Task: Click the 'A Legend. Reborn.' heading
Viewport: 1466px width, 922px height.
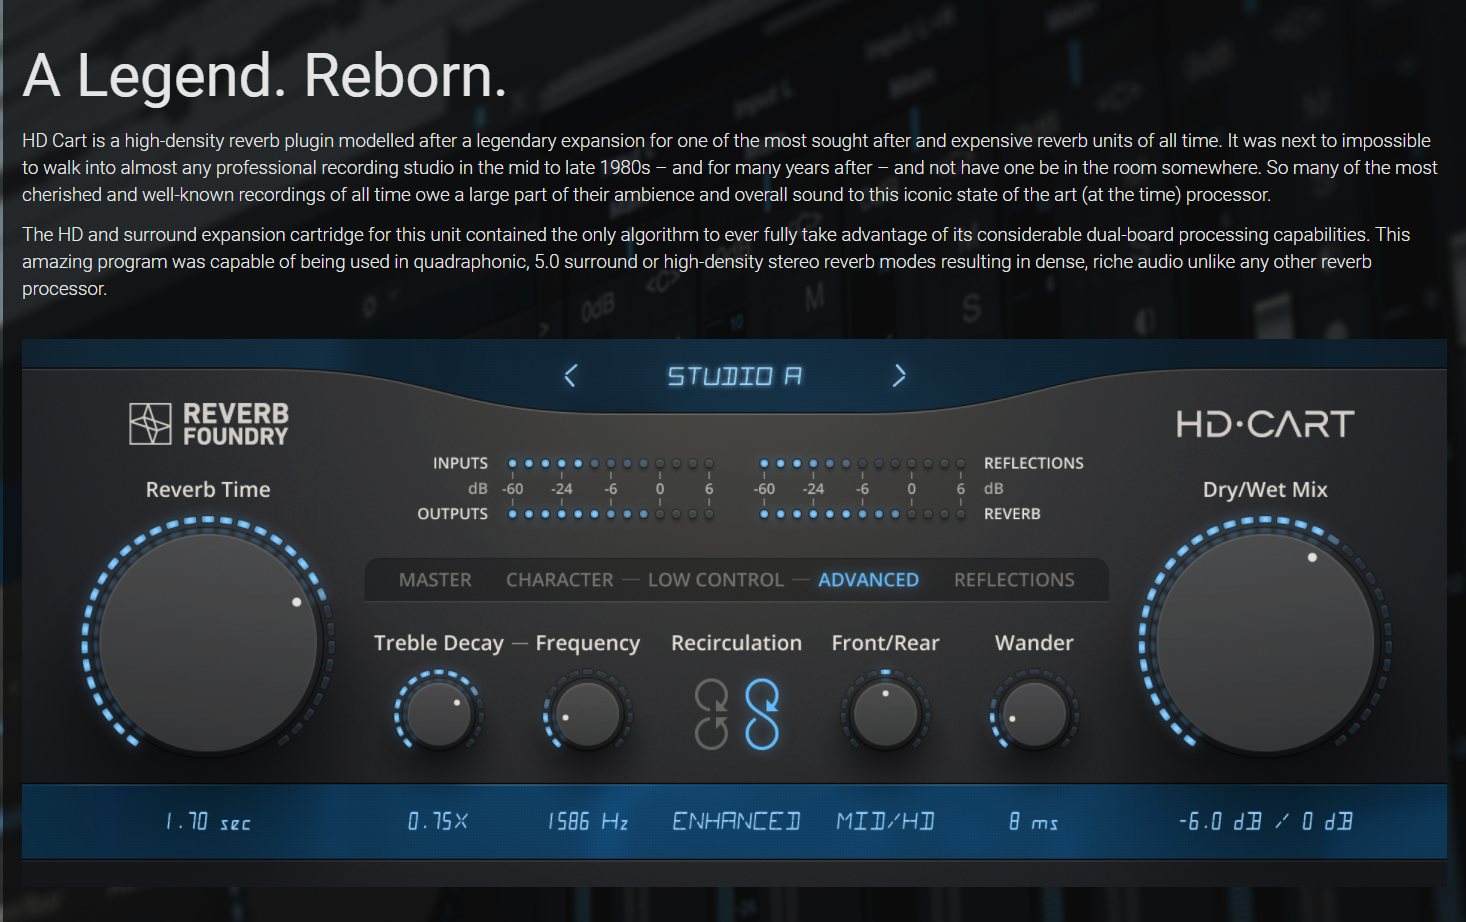Action: click(x=265, y=76)
